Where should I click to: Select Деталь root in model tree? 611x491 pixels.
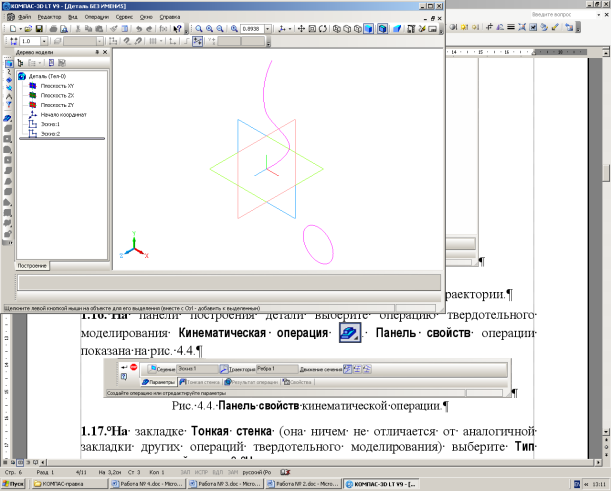coord(47,76)
